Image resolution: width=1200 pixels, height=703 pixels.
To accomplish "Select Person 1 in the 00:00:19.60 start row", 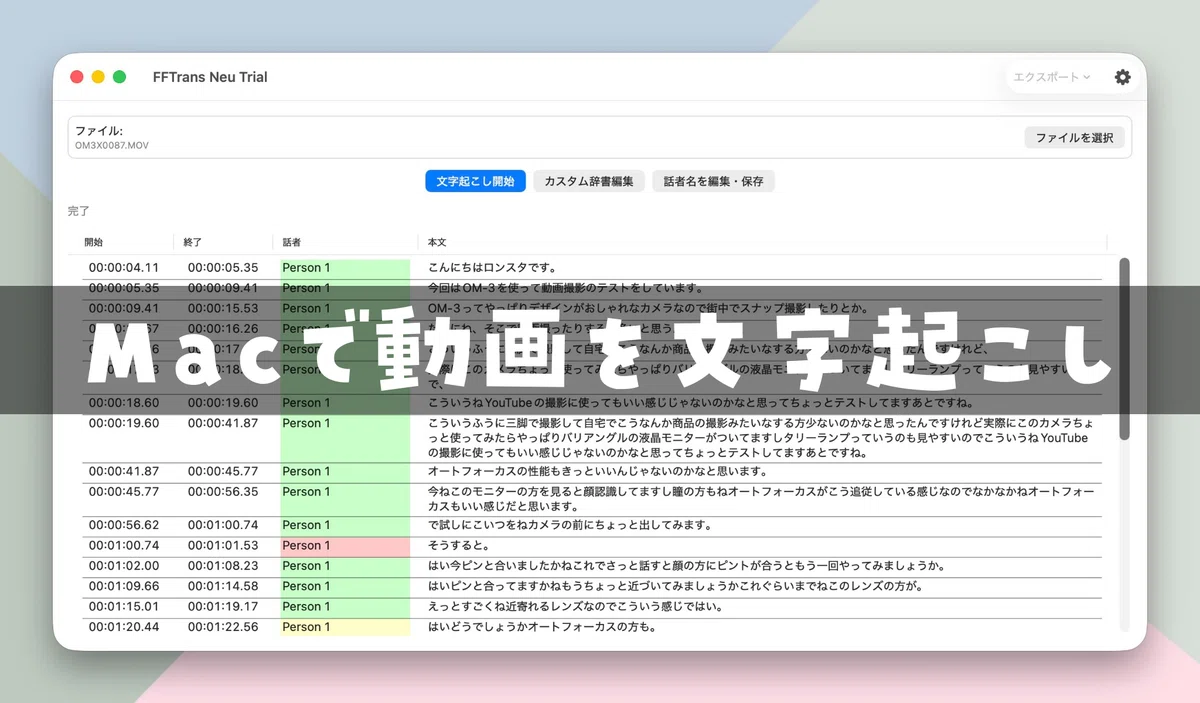I will [345, 438].
